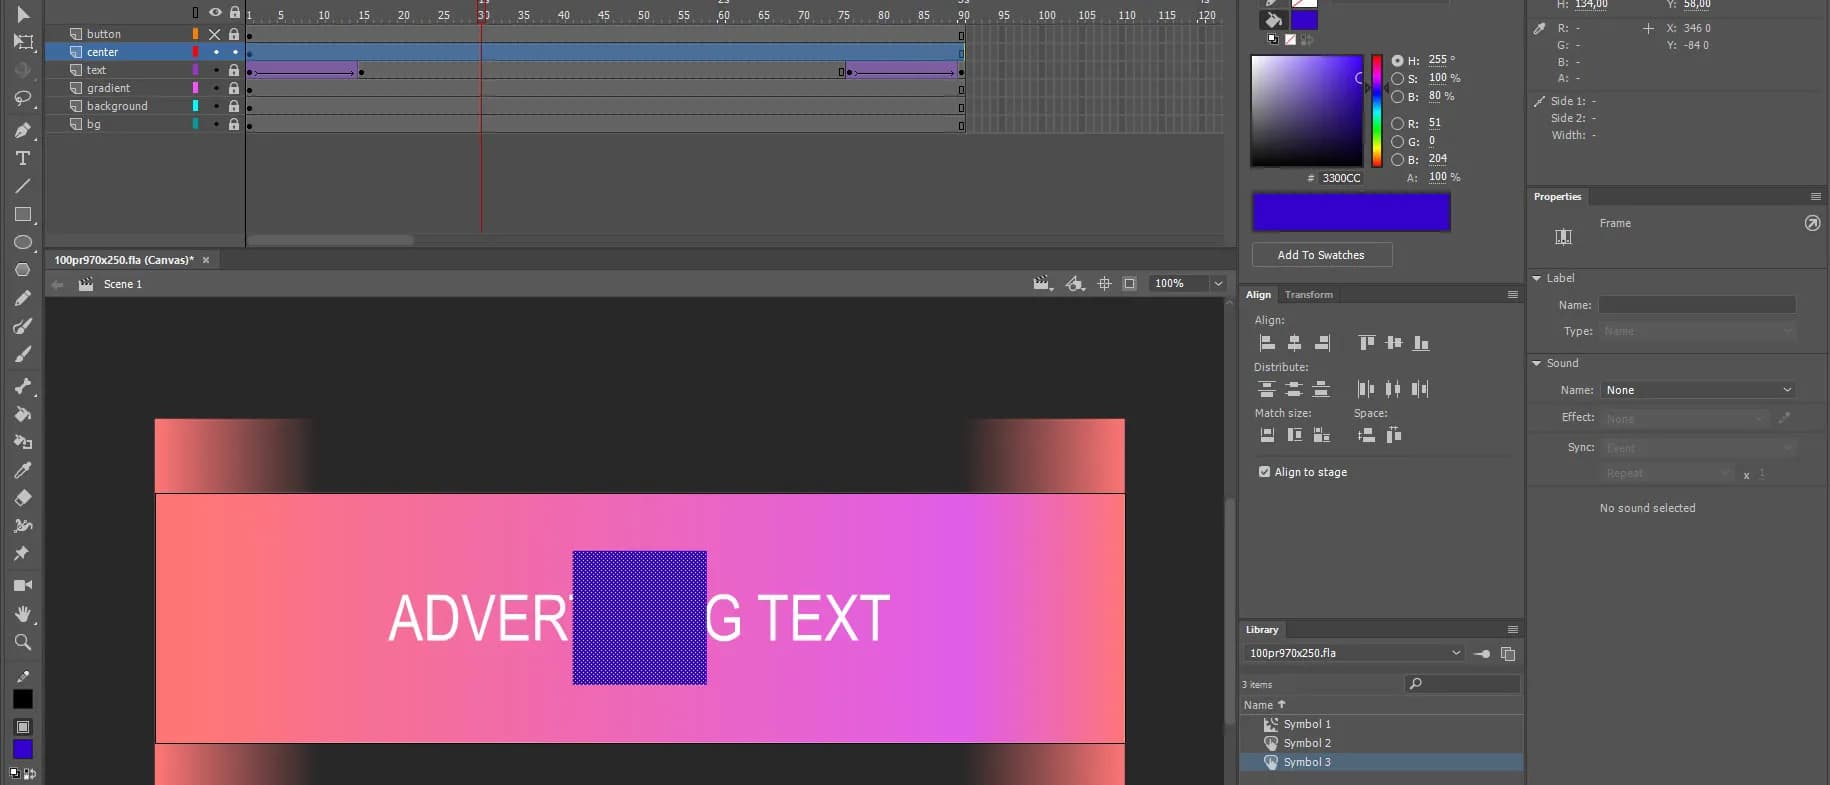
Task: Select the Pencil tool
Action: (x=23, y=298)
